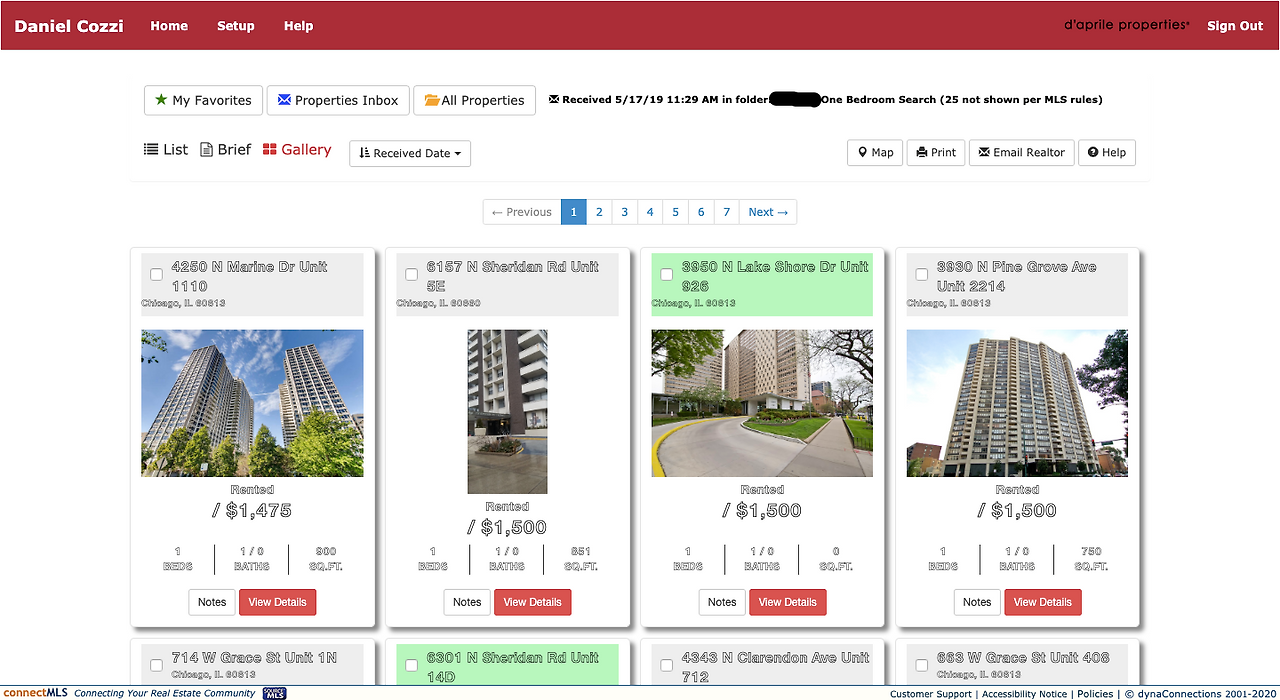
Task: Go to results page 2
Action: tap(599, 212)
